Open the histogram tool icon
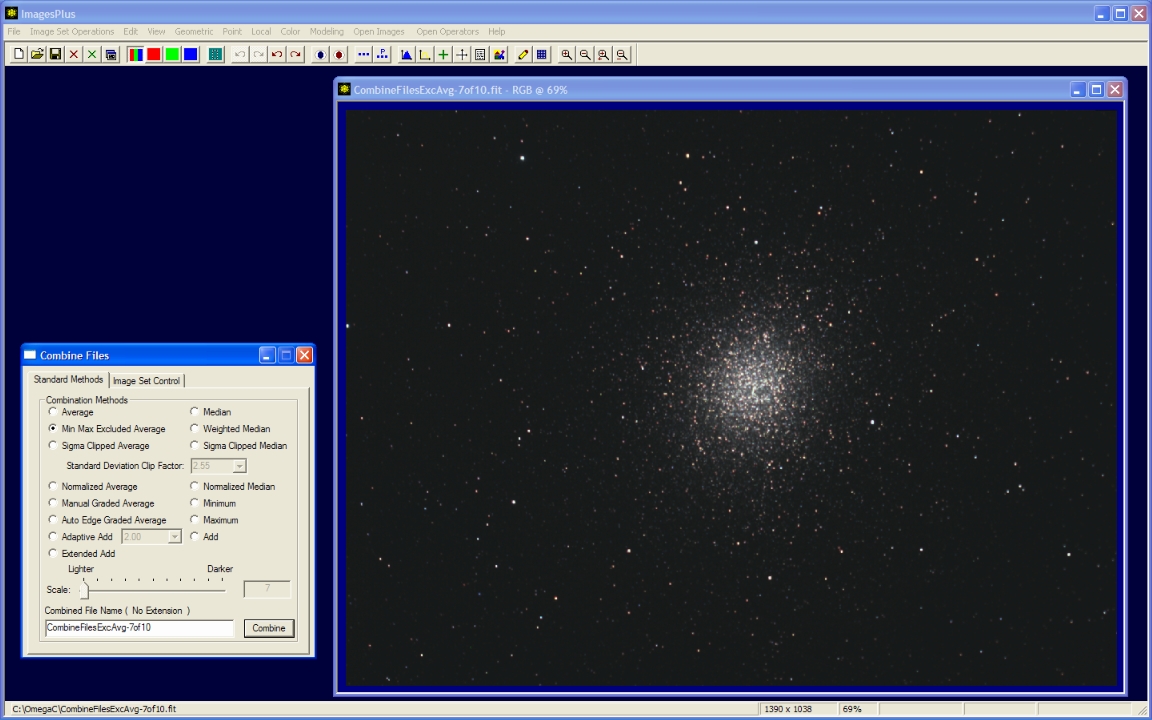The image size is (1152, 720). point(406,54)
